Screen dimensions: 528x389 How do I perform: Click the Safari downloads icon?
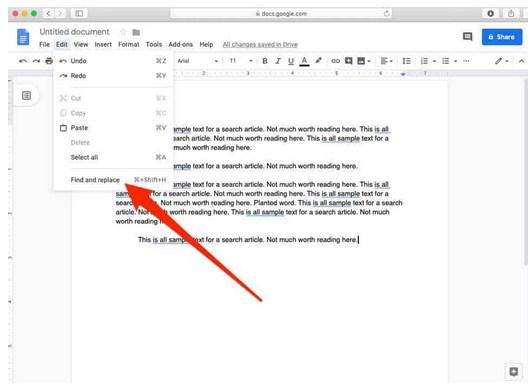[x=491, y=13]
